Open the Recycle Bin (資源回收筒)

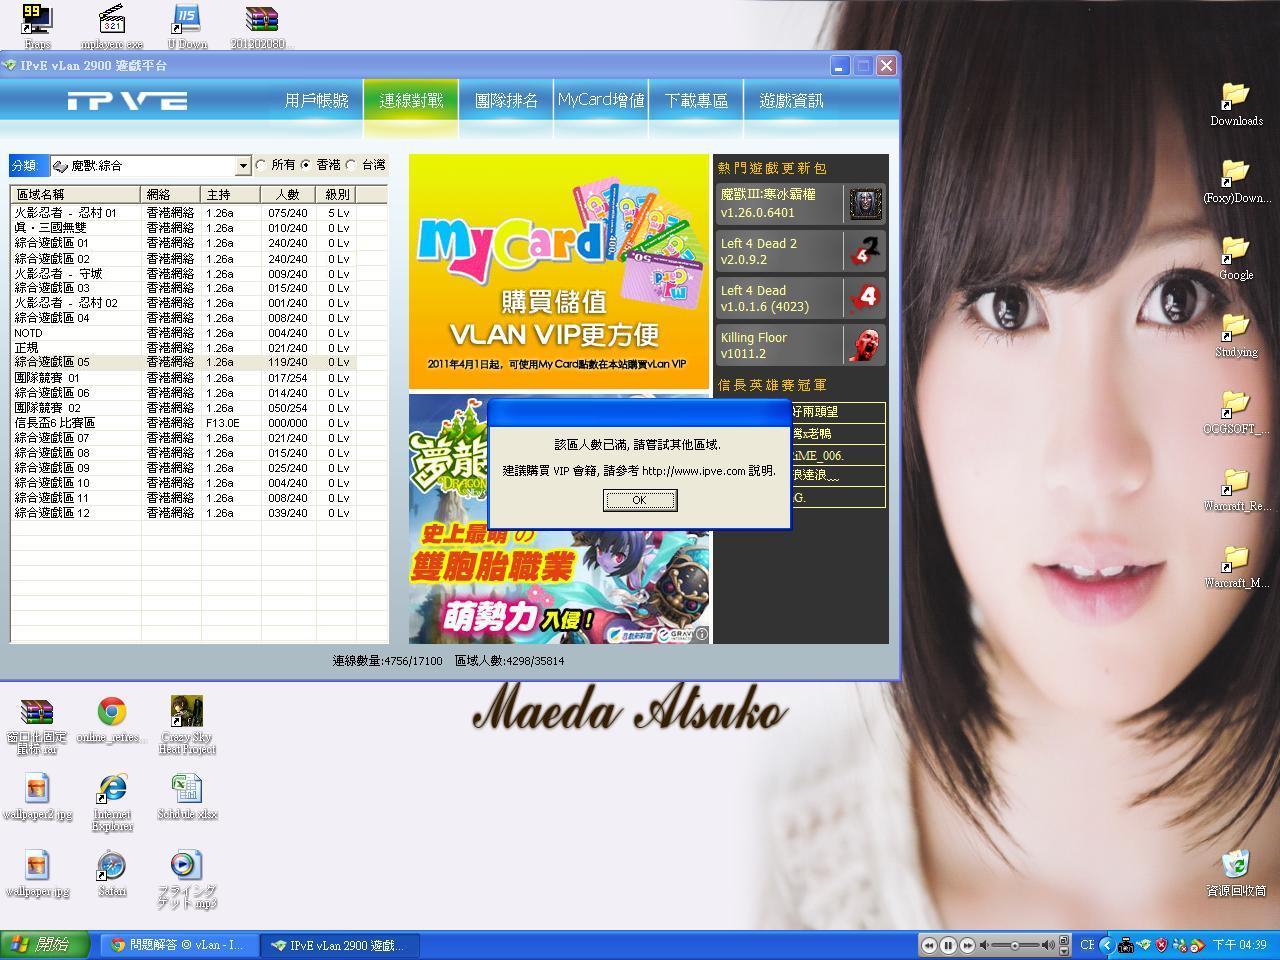(x=1236, y=873)
